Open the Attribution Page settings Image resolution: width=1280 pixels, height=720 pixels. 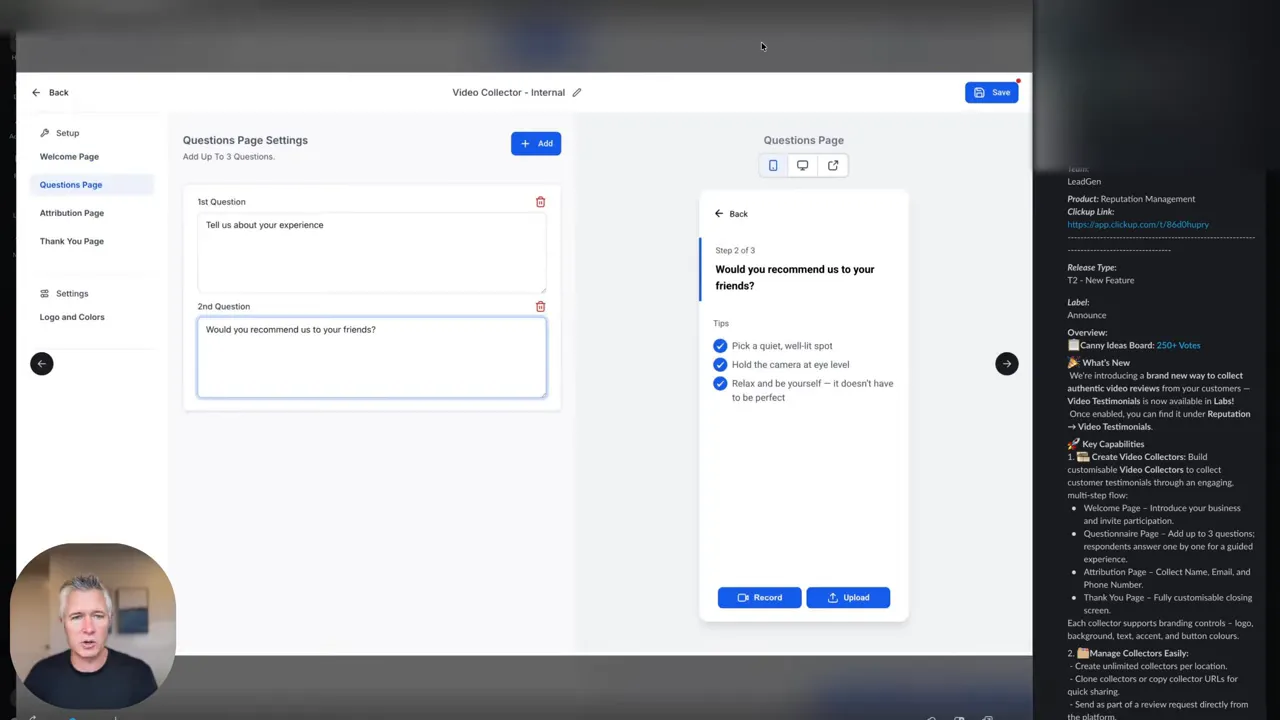(71, 212)
